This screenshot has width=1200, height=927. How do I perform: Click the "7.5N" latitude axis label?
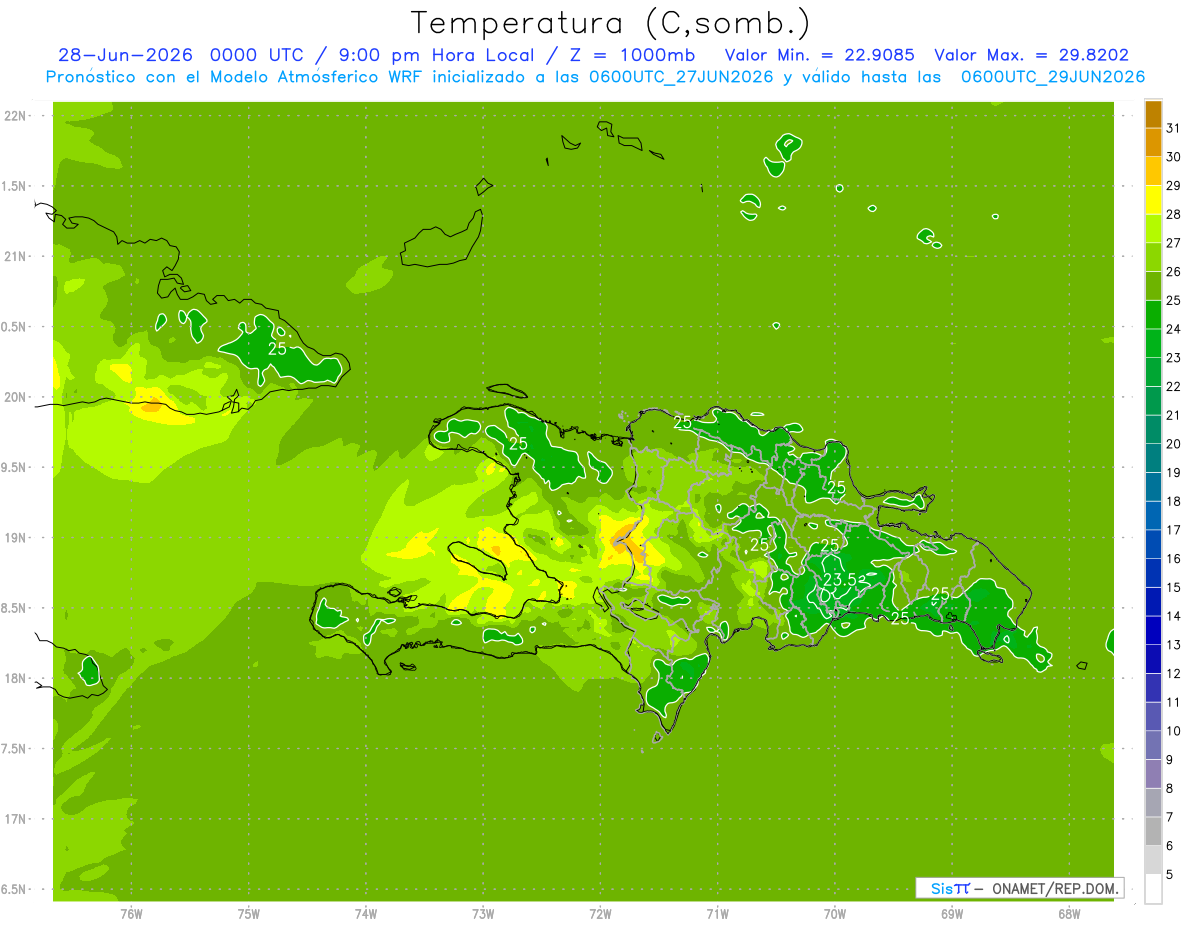coord(14,749)
